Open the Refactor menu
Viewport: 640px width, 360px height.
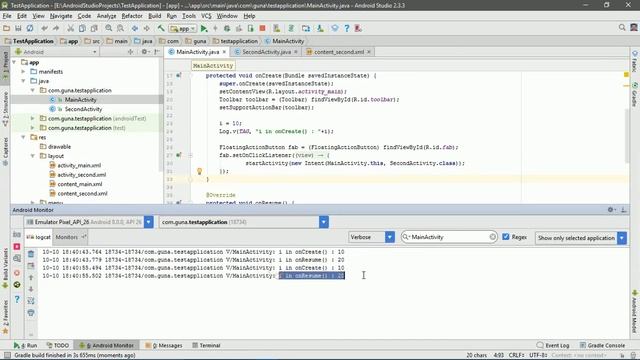click(132, 16)
